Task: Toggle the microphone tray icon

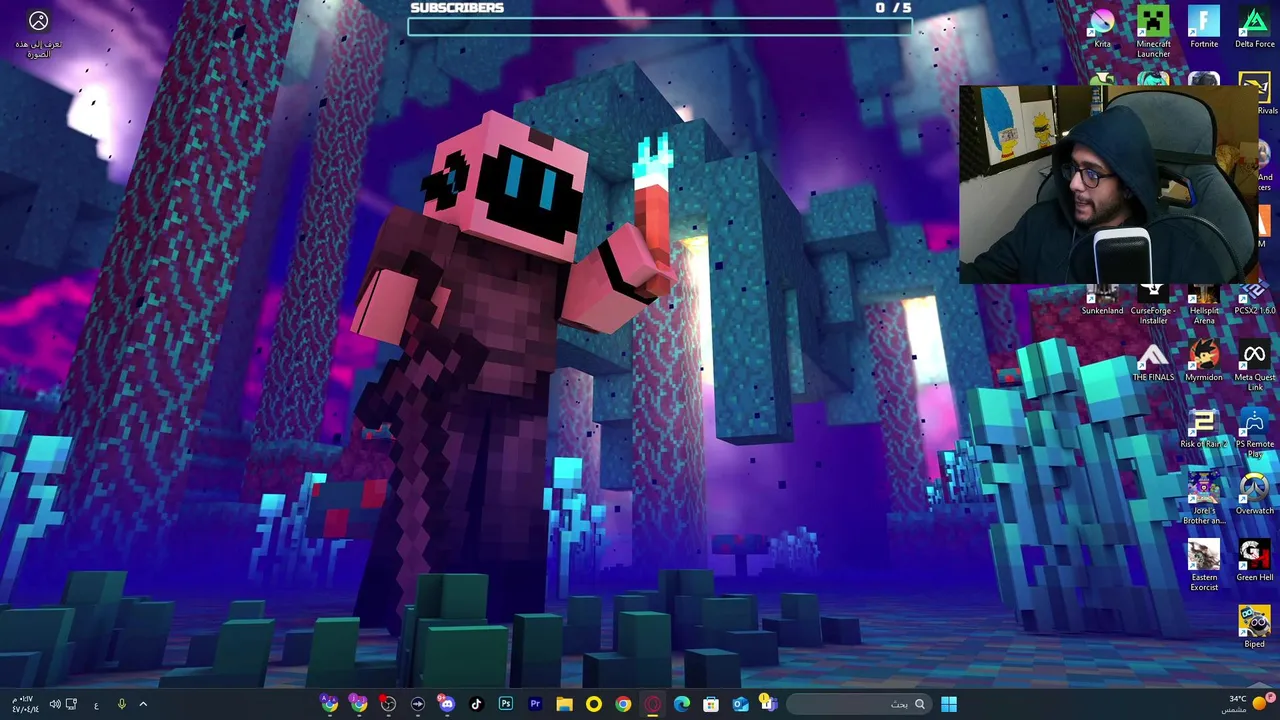Action: click(121, 704)
